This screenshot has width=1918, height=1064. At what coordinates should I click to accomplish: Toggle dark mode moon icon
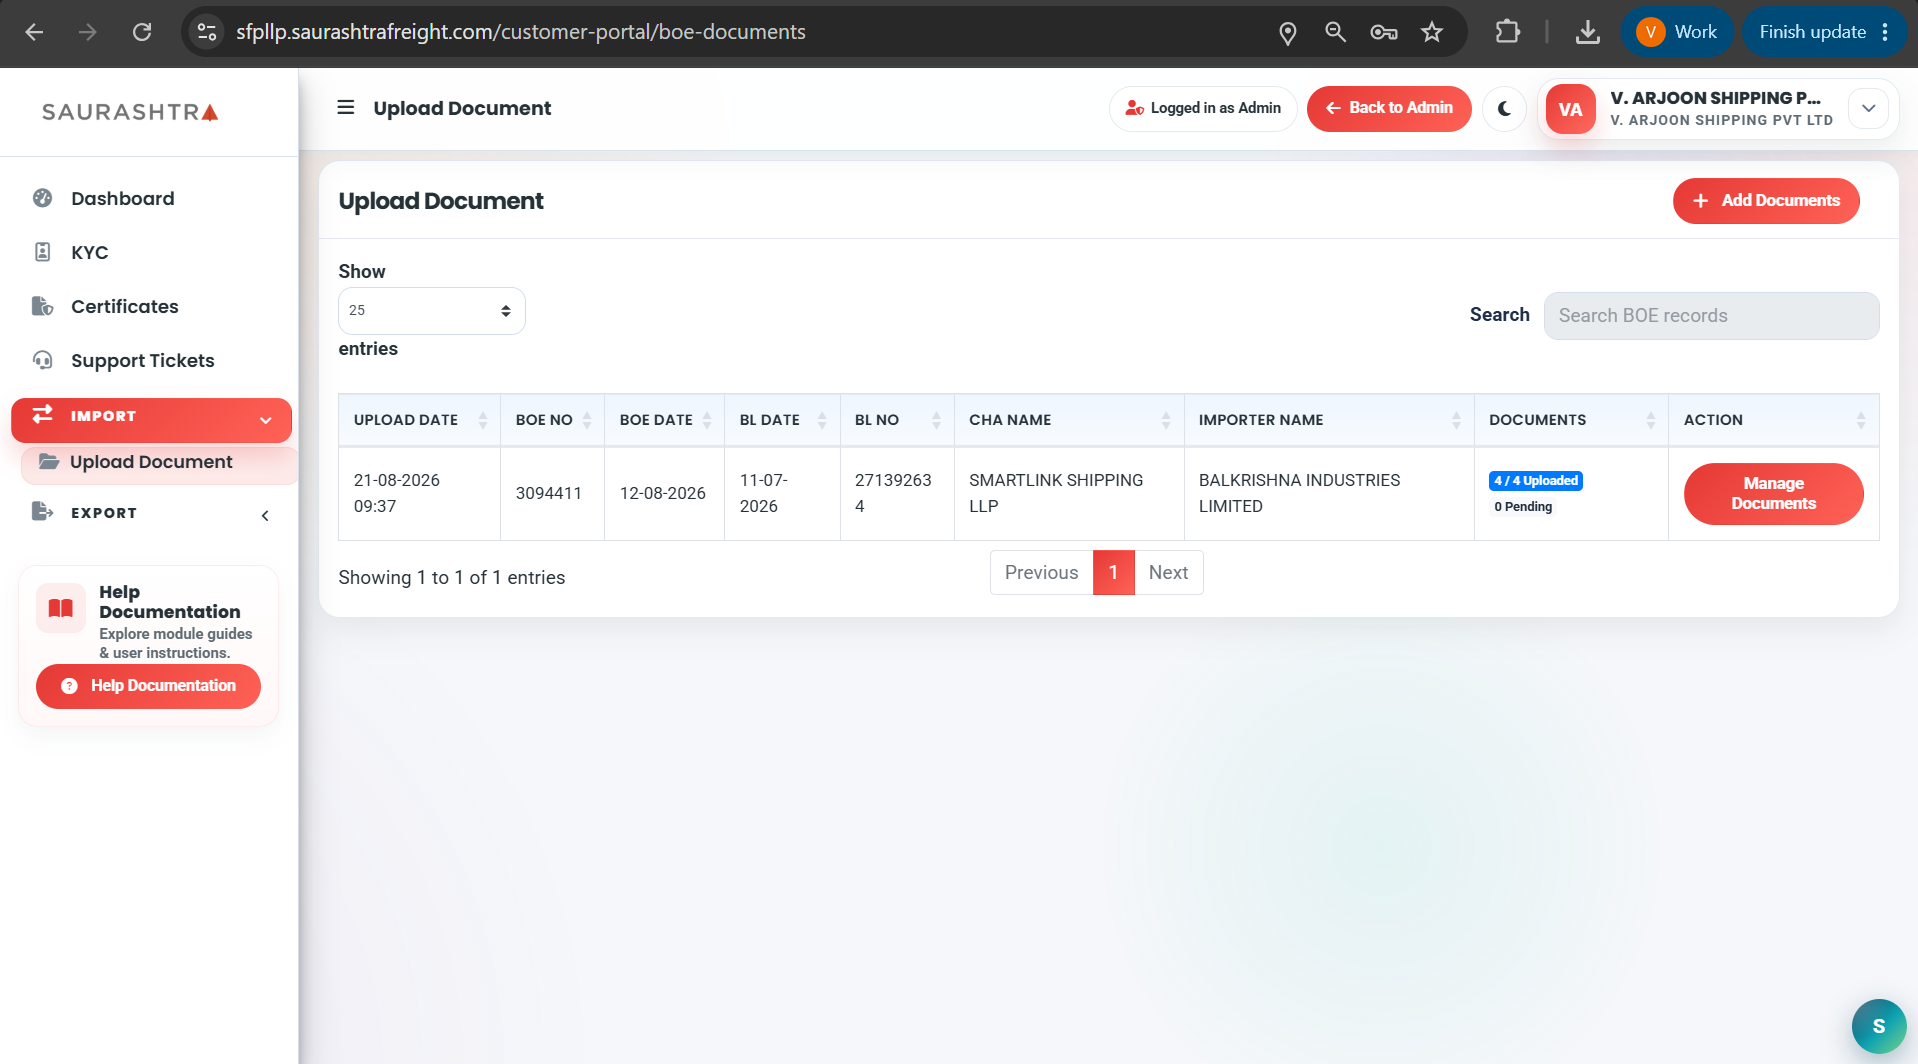[1504, 108]
